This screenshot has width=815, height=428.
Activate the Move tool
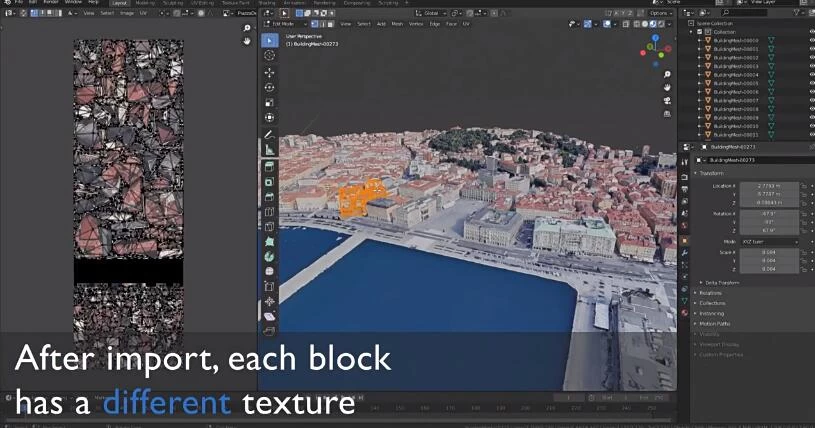point(269,72)
